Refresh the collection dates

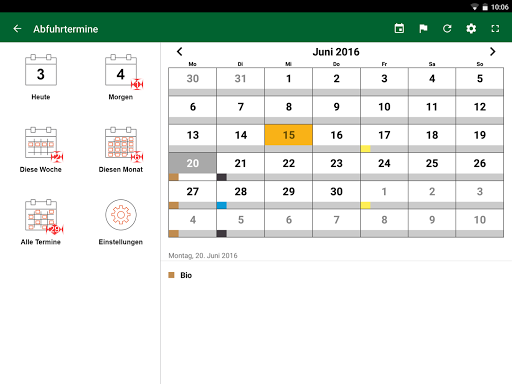[x=447, y=29]
